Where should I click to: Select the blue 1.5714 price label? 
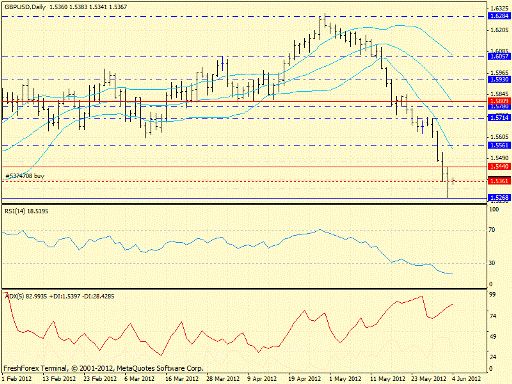pos(499,117)
